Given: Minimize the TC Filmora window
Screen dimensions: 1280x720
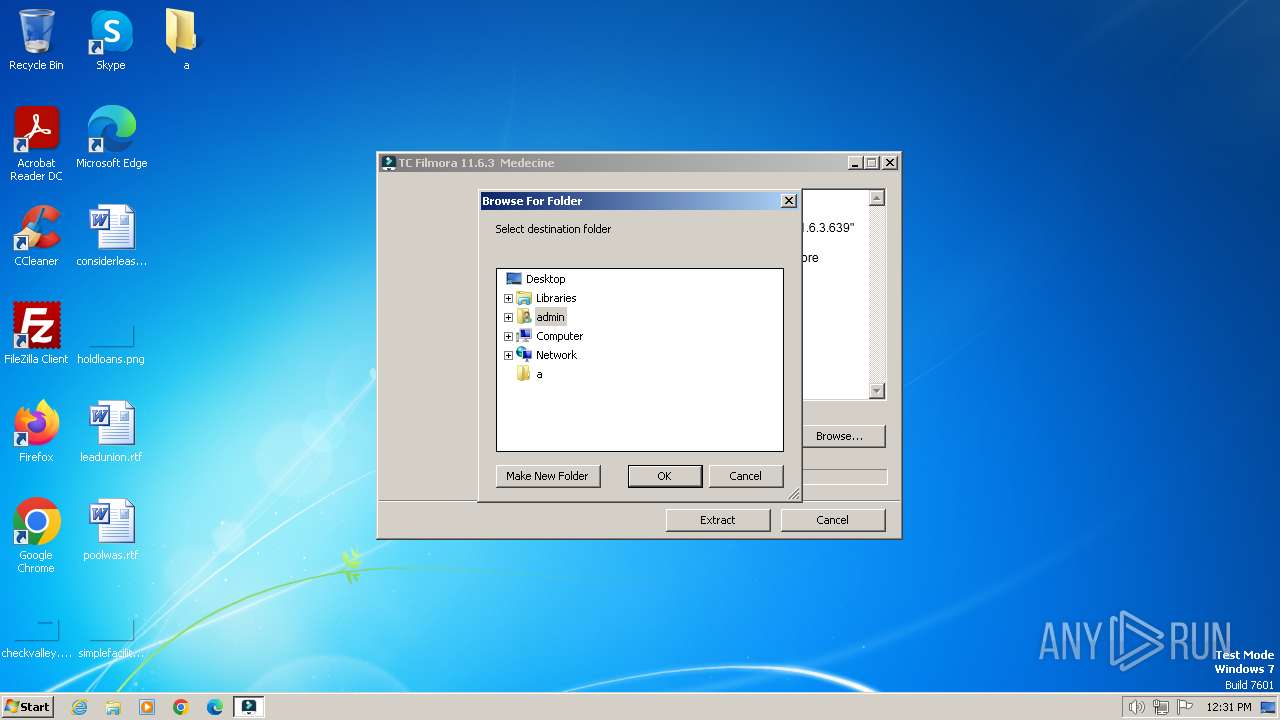Looking at the screenshot, I should click(x=855, y=163).
